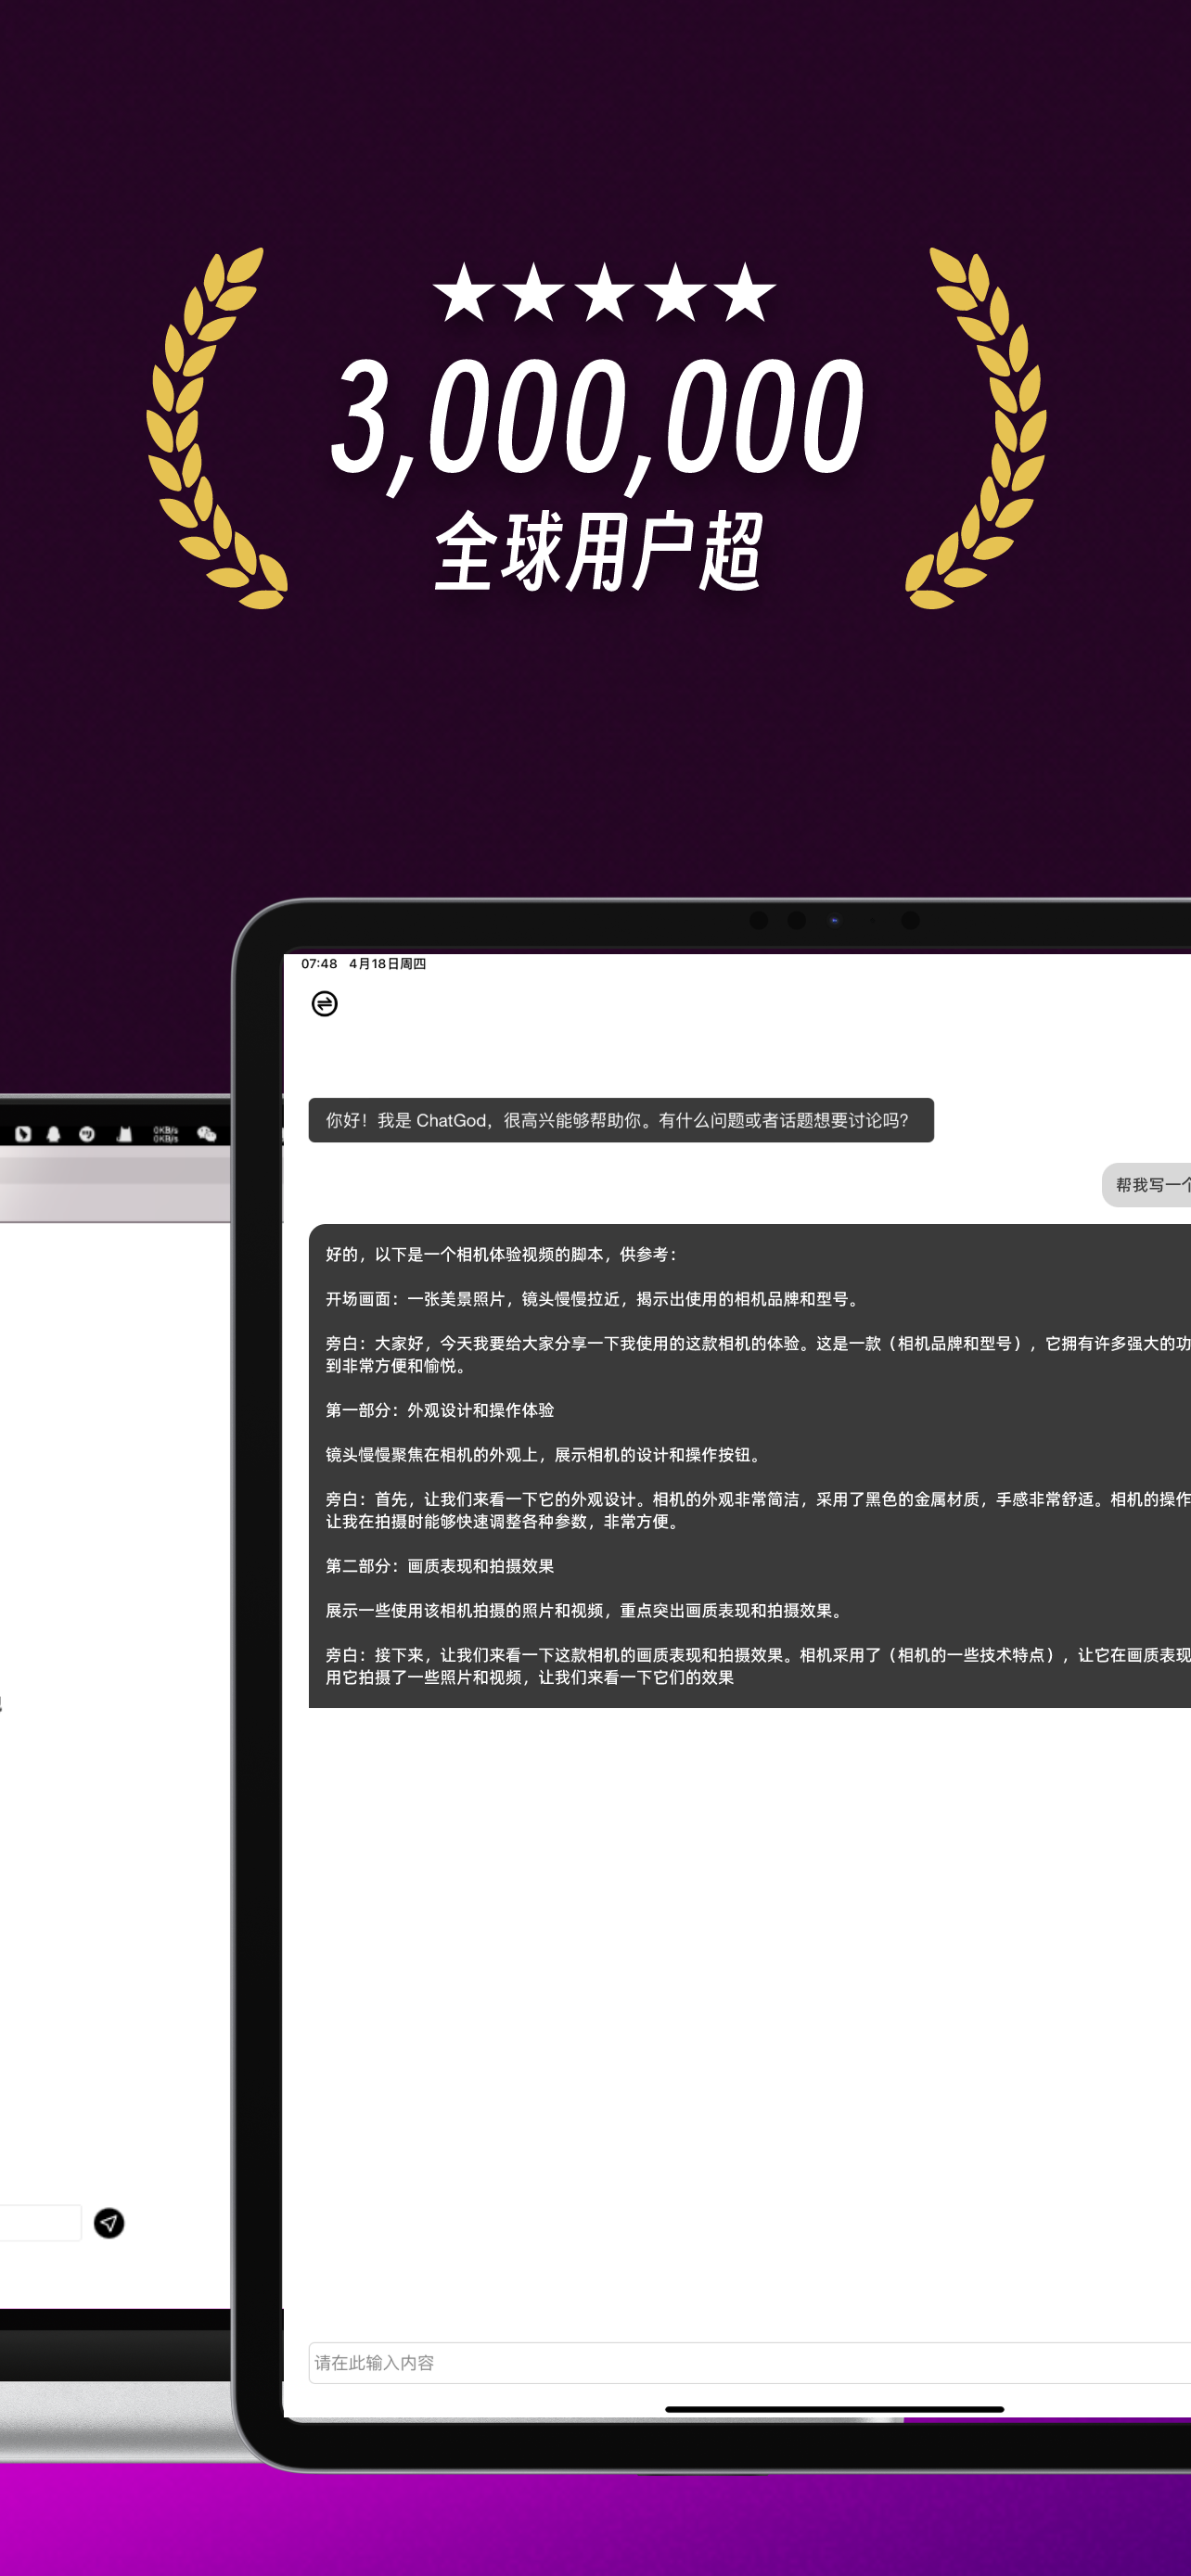Click the line '镜头慢慢聚焦在相机的外观上'

546,1455
